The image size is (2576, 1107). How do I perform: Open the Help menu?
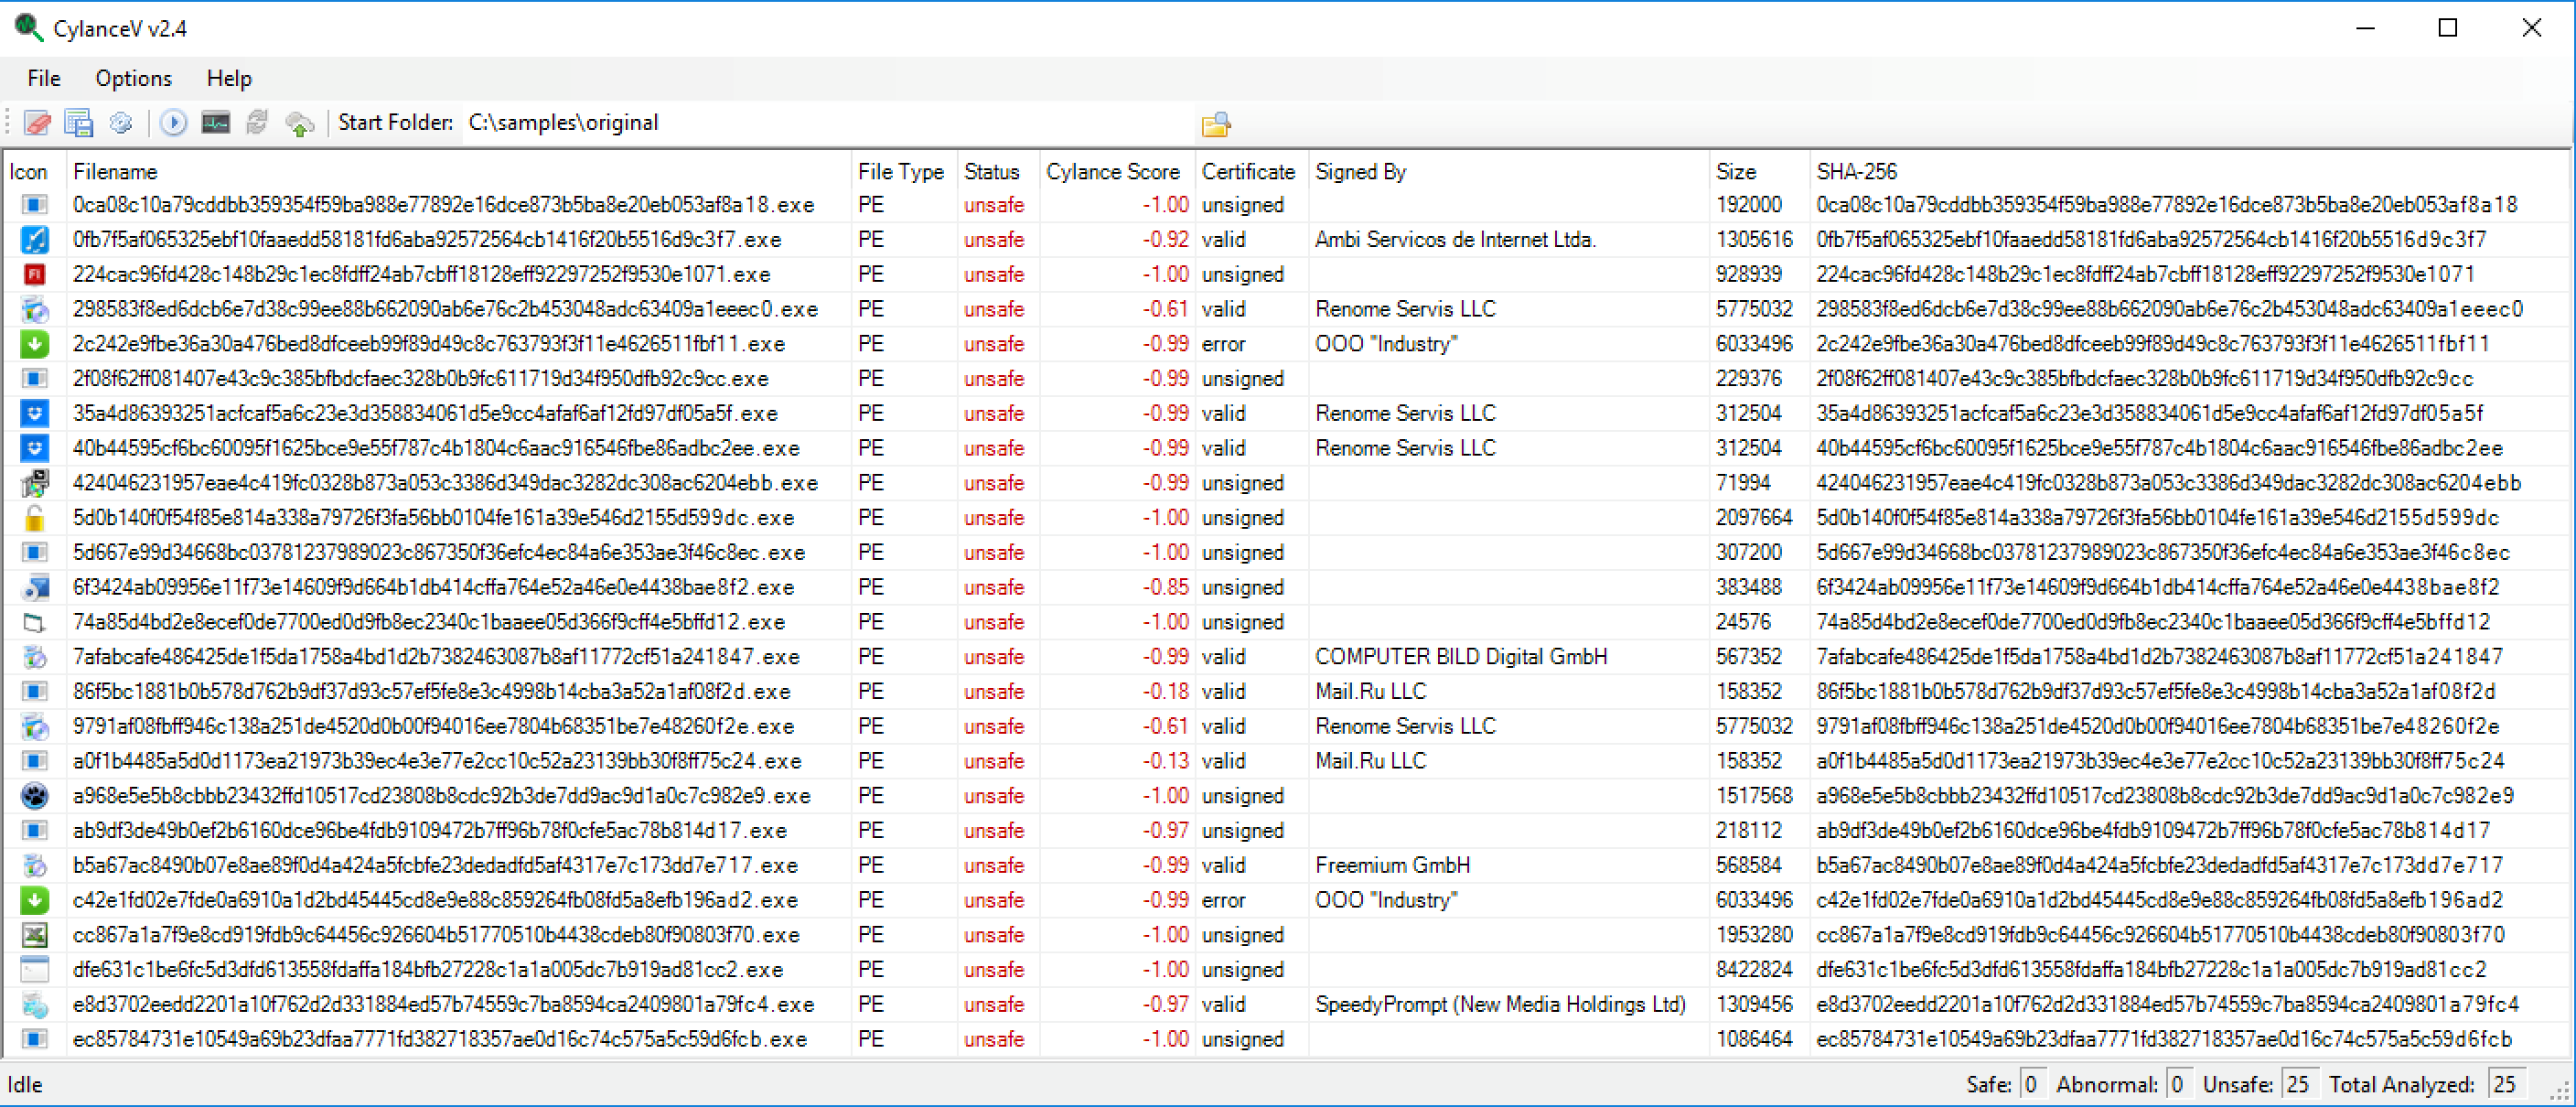tap(229, 78)
